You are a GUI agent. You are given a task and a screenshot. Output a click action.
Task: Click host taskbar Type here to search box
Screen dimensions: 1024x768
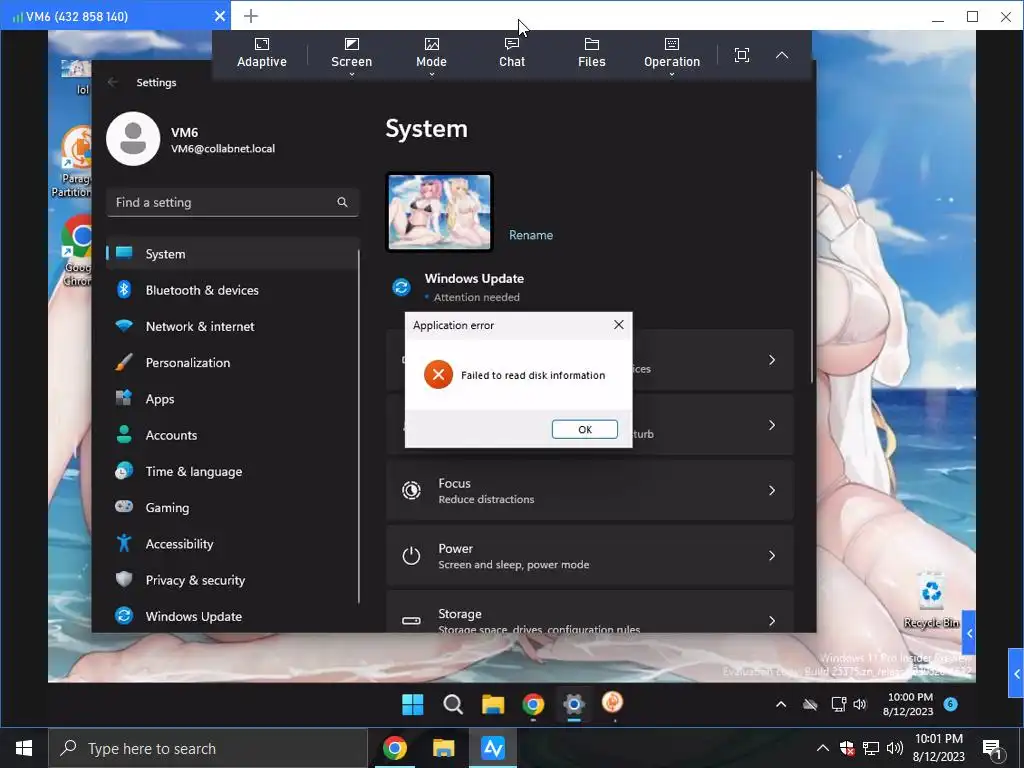point(208,748)
